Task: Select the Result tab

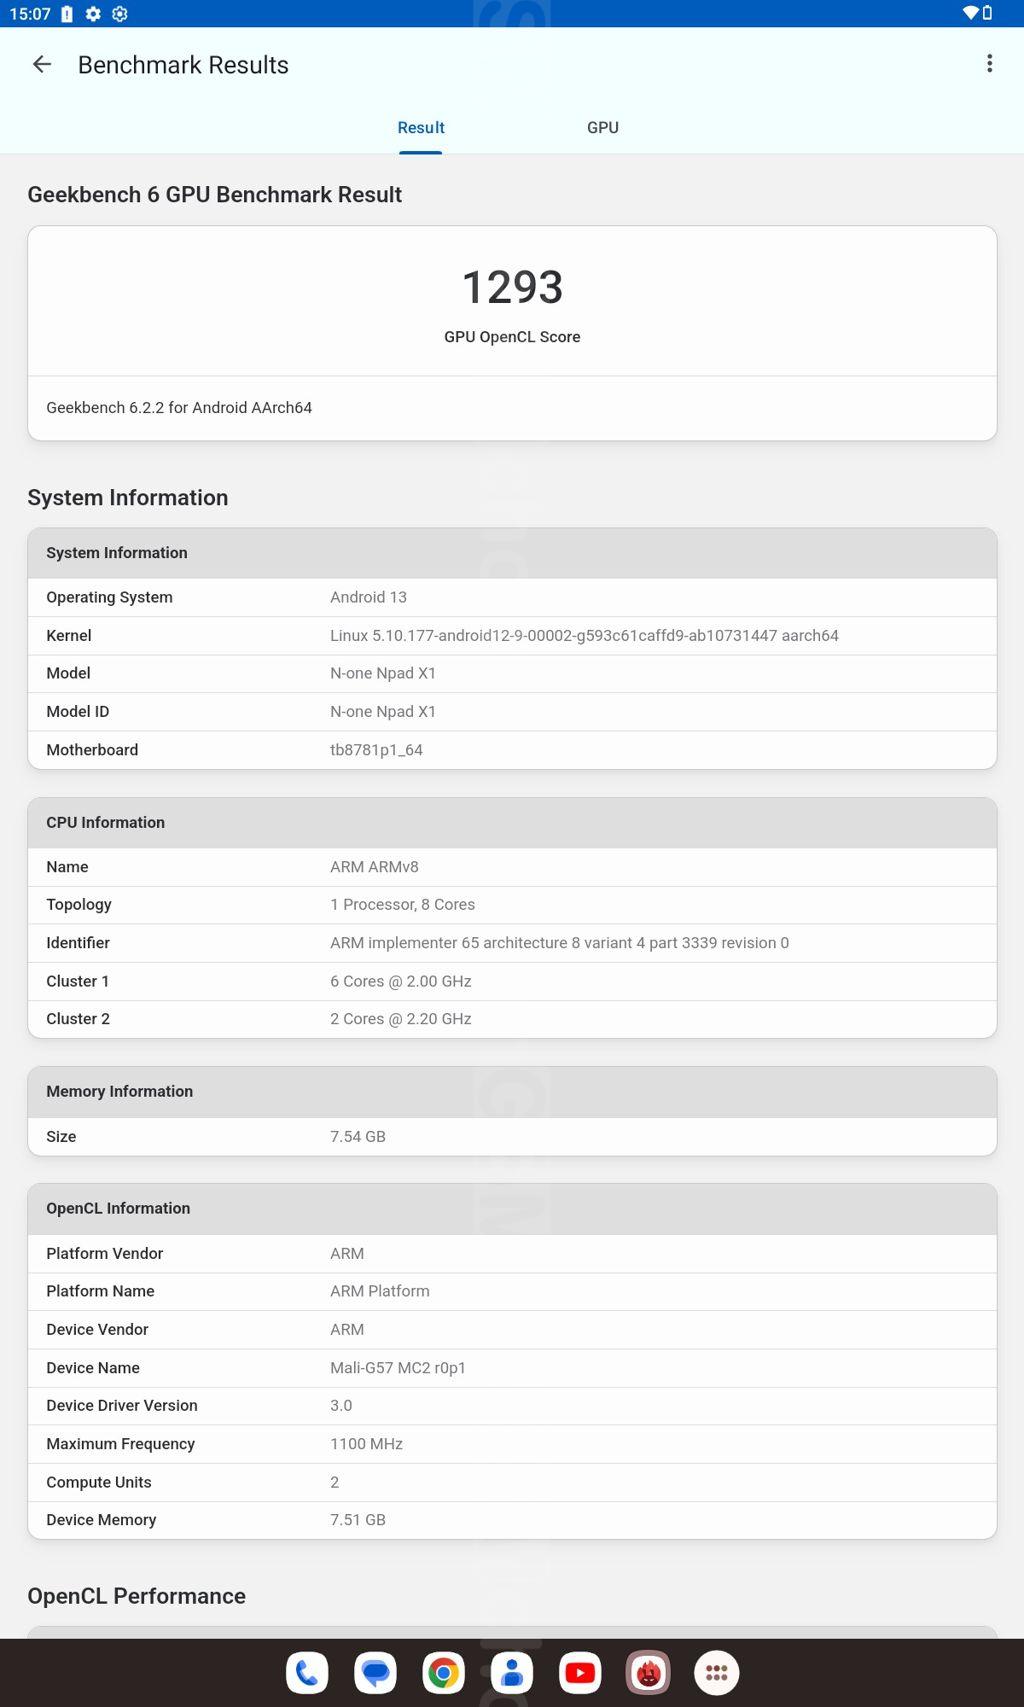Action: [x=421, y=128]
